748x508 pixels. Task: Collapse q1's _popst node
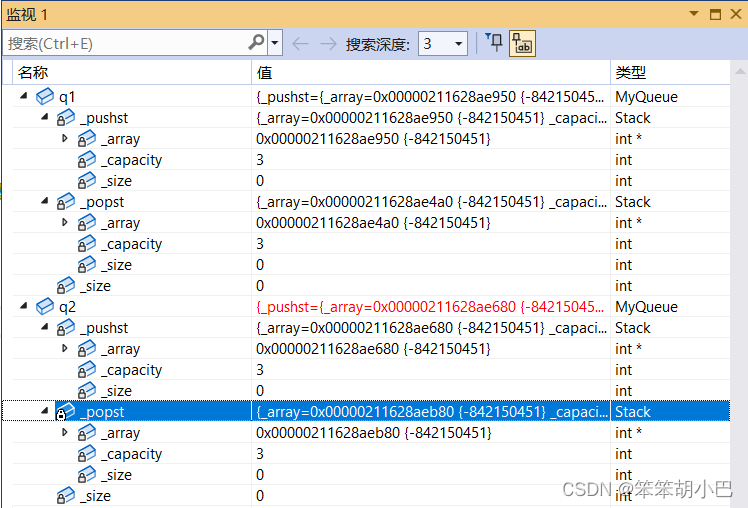44,201
